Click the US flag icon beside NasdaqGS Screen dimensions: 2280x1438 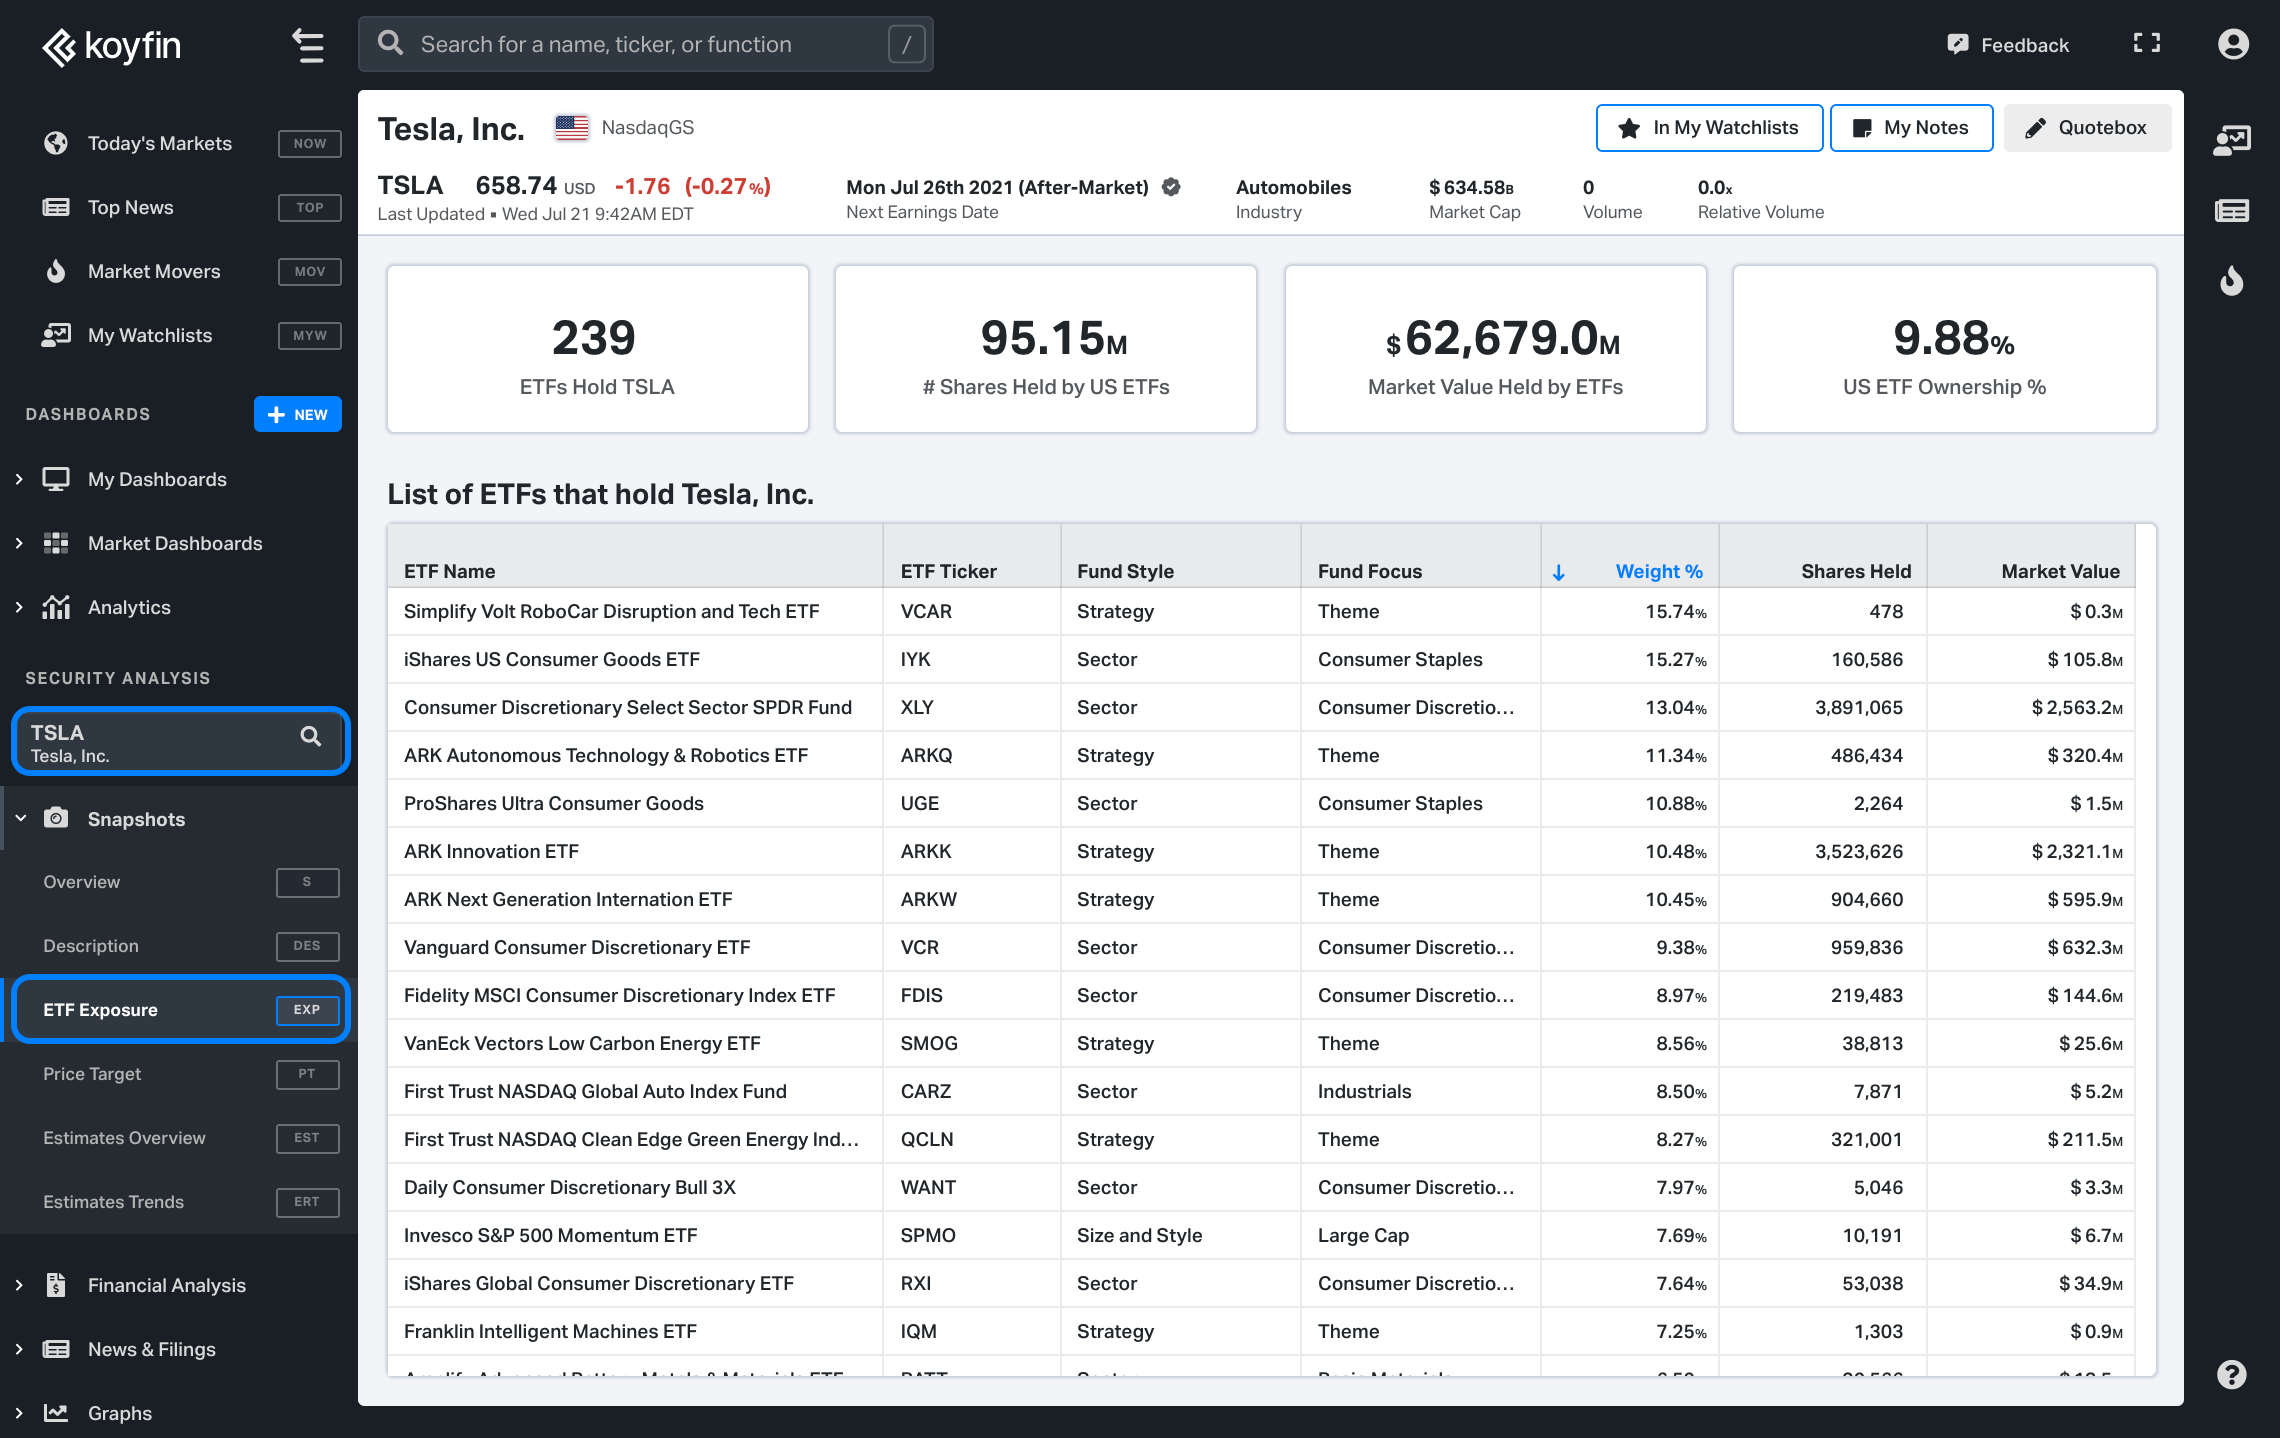(x=572, y=128)
